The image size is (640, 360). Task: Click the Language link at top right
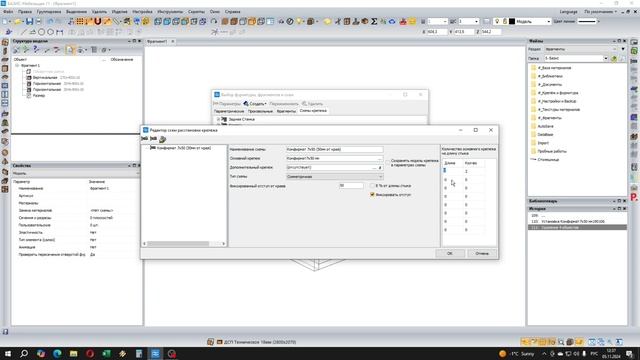pos(569,12)
